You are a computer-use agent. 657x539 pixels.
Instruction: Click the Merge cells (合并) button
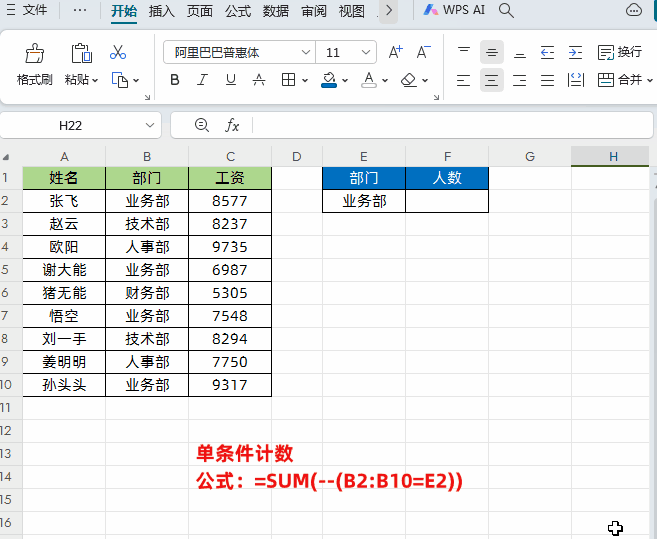pos(620,80)
